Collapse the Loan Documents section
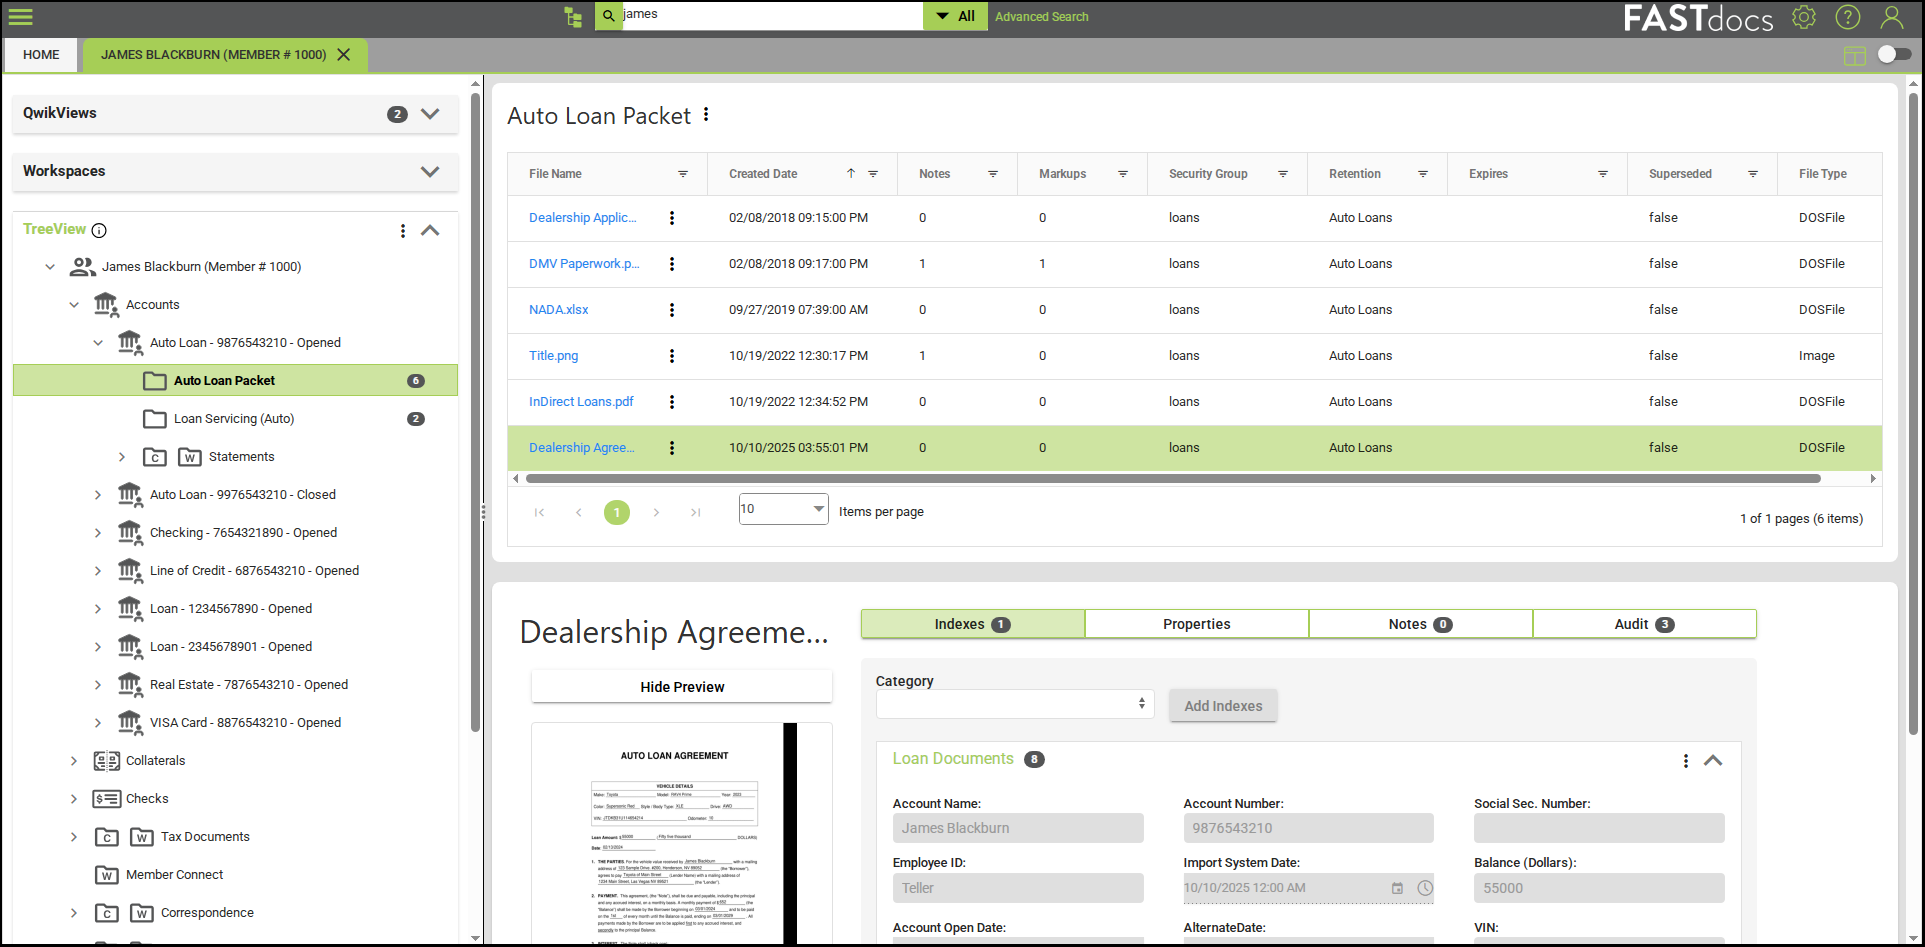1925x947 pixels. 1713,761
